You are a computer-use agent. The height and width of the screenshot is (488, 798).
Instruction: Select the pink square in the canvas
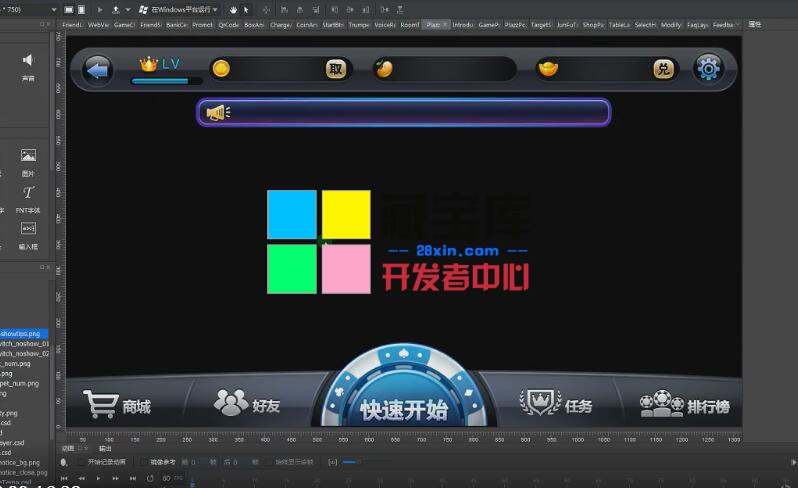[x=346, y=269]
